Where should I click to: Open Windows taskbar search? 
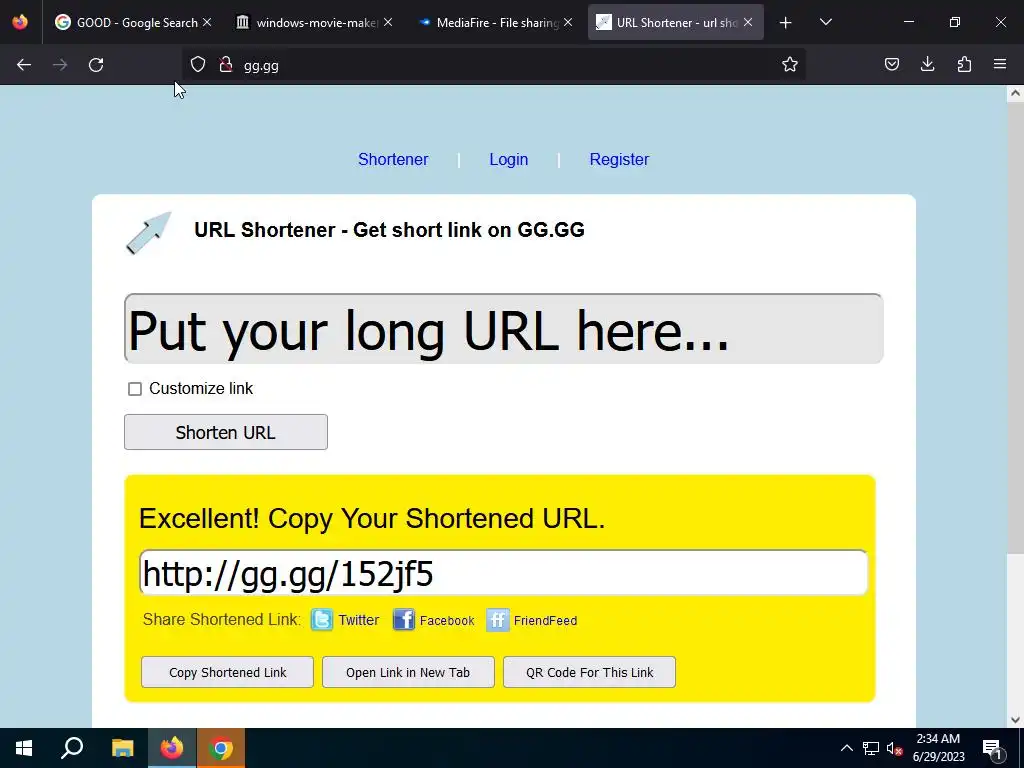tap(72, 748)
